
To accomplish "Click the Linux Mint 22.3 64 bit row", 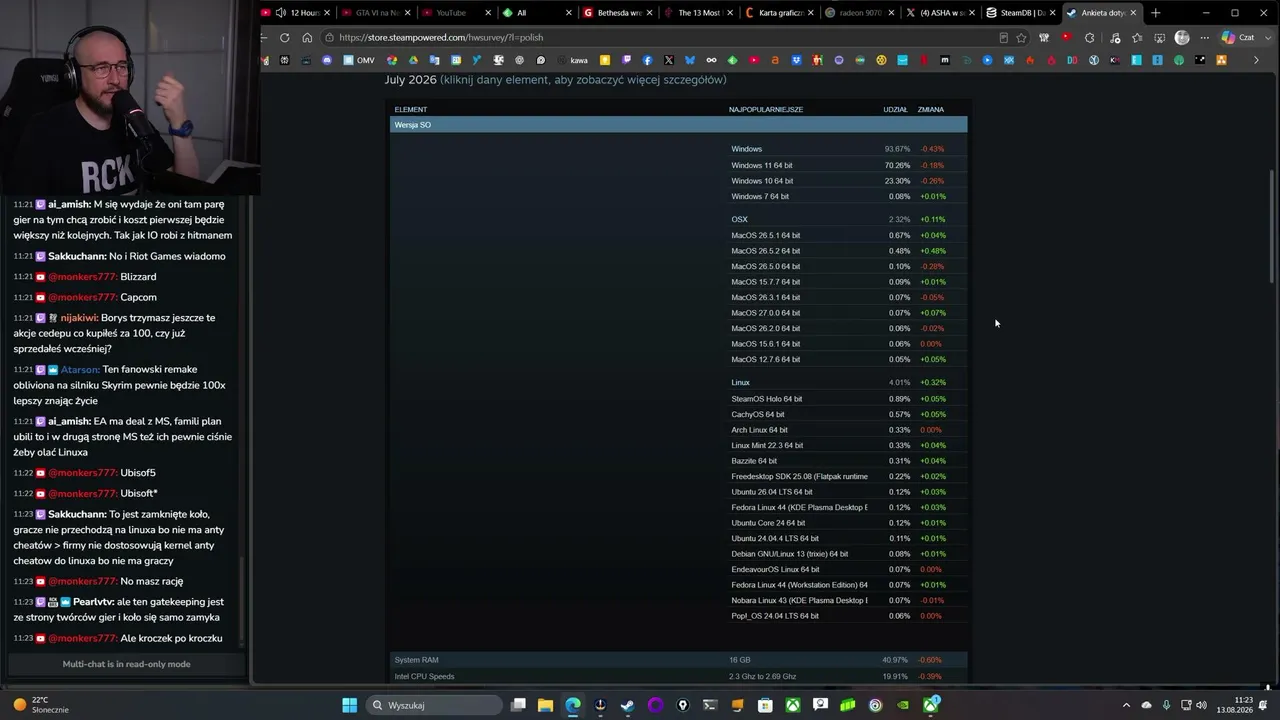I will (x=848, y=445).
